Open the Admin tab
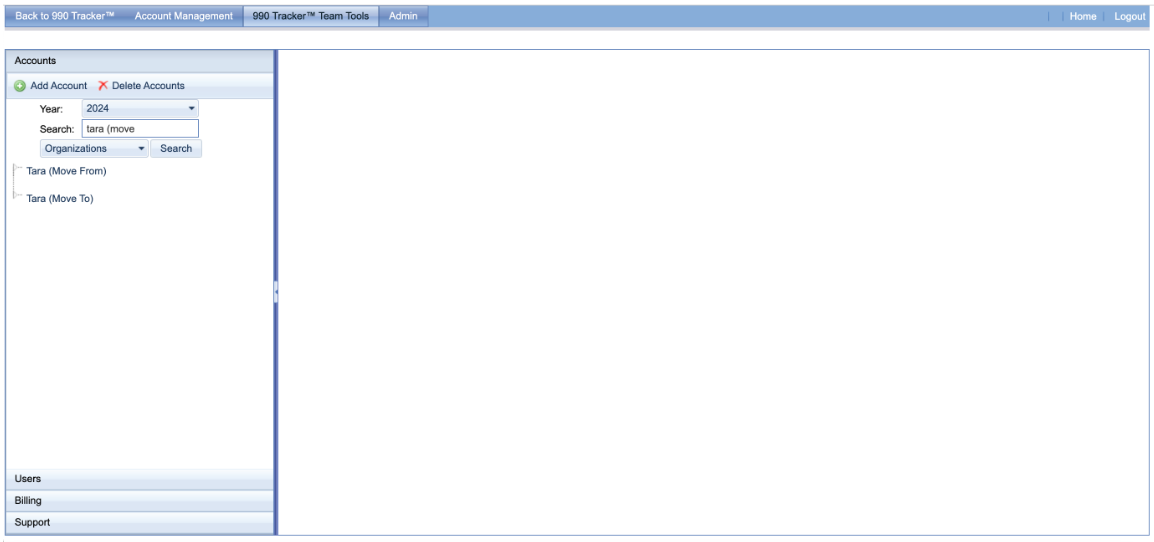Viewport: 1154px width, 542px height. 403,16
